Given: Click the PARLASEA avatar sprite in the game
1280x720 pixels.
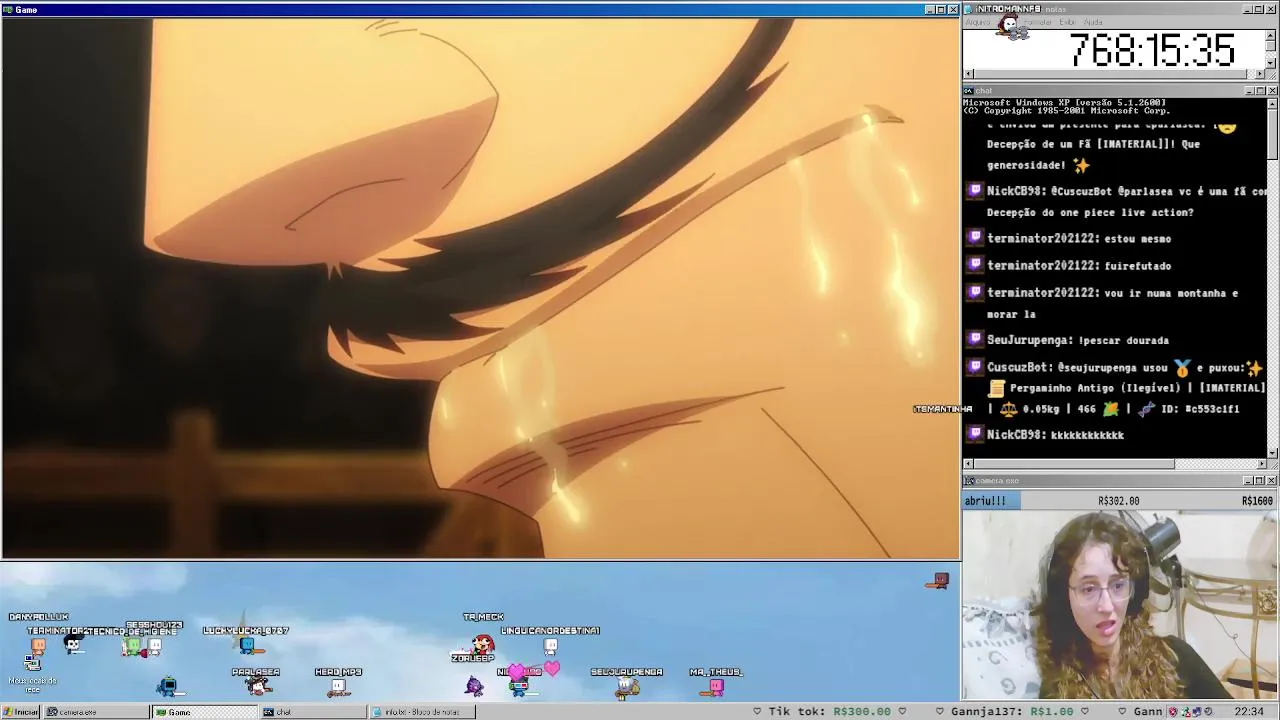Looking at the screenshot, I should point(258,686).
